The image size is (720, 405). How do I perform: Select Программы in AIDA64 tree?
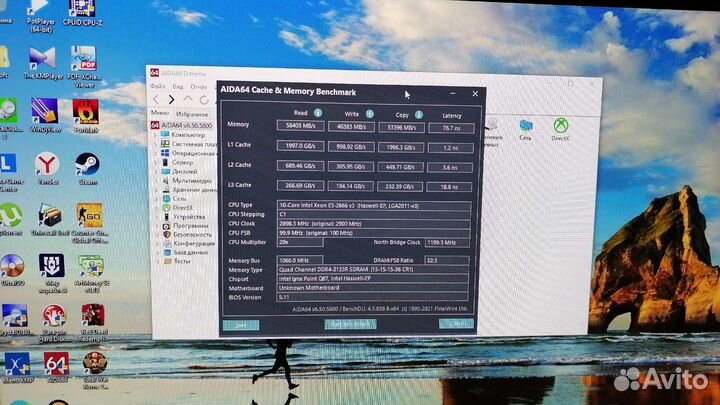(x=186, y=225)
